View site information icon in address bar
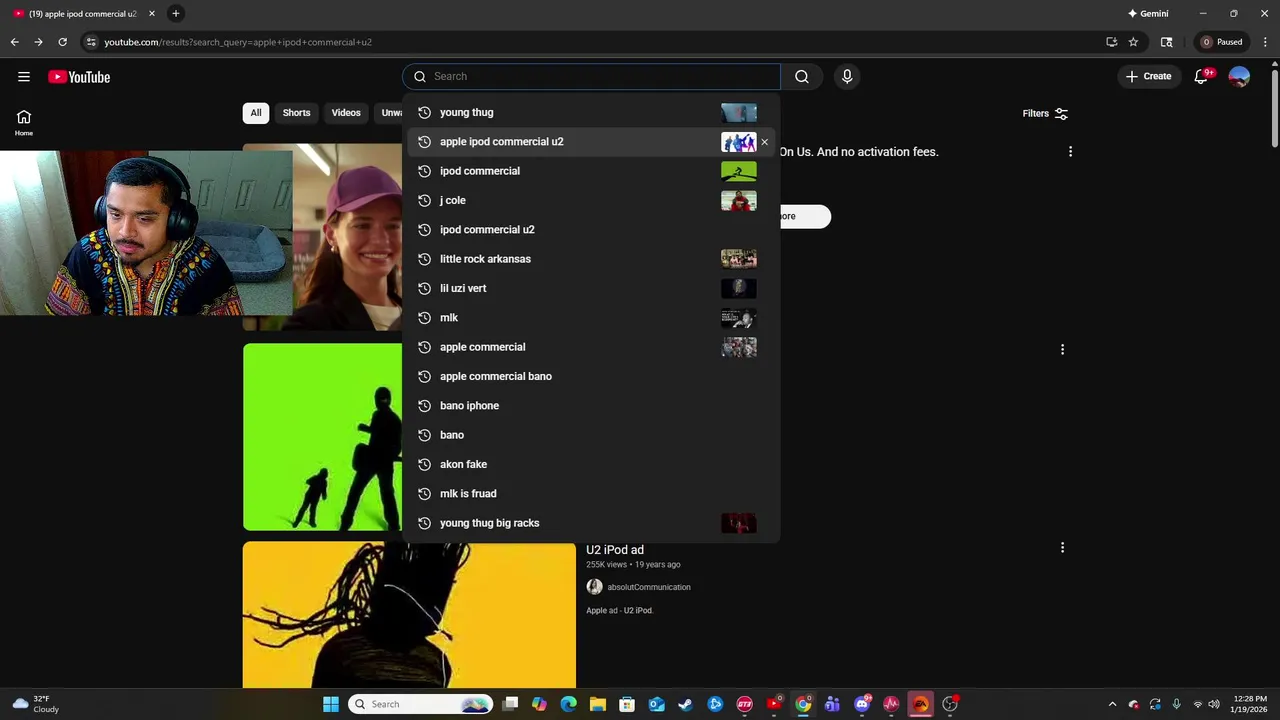Screen dimensions: 1280x720 click(x=91, y=42)
